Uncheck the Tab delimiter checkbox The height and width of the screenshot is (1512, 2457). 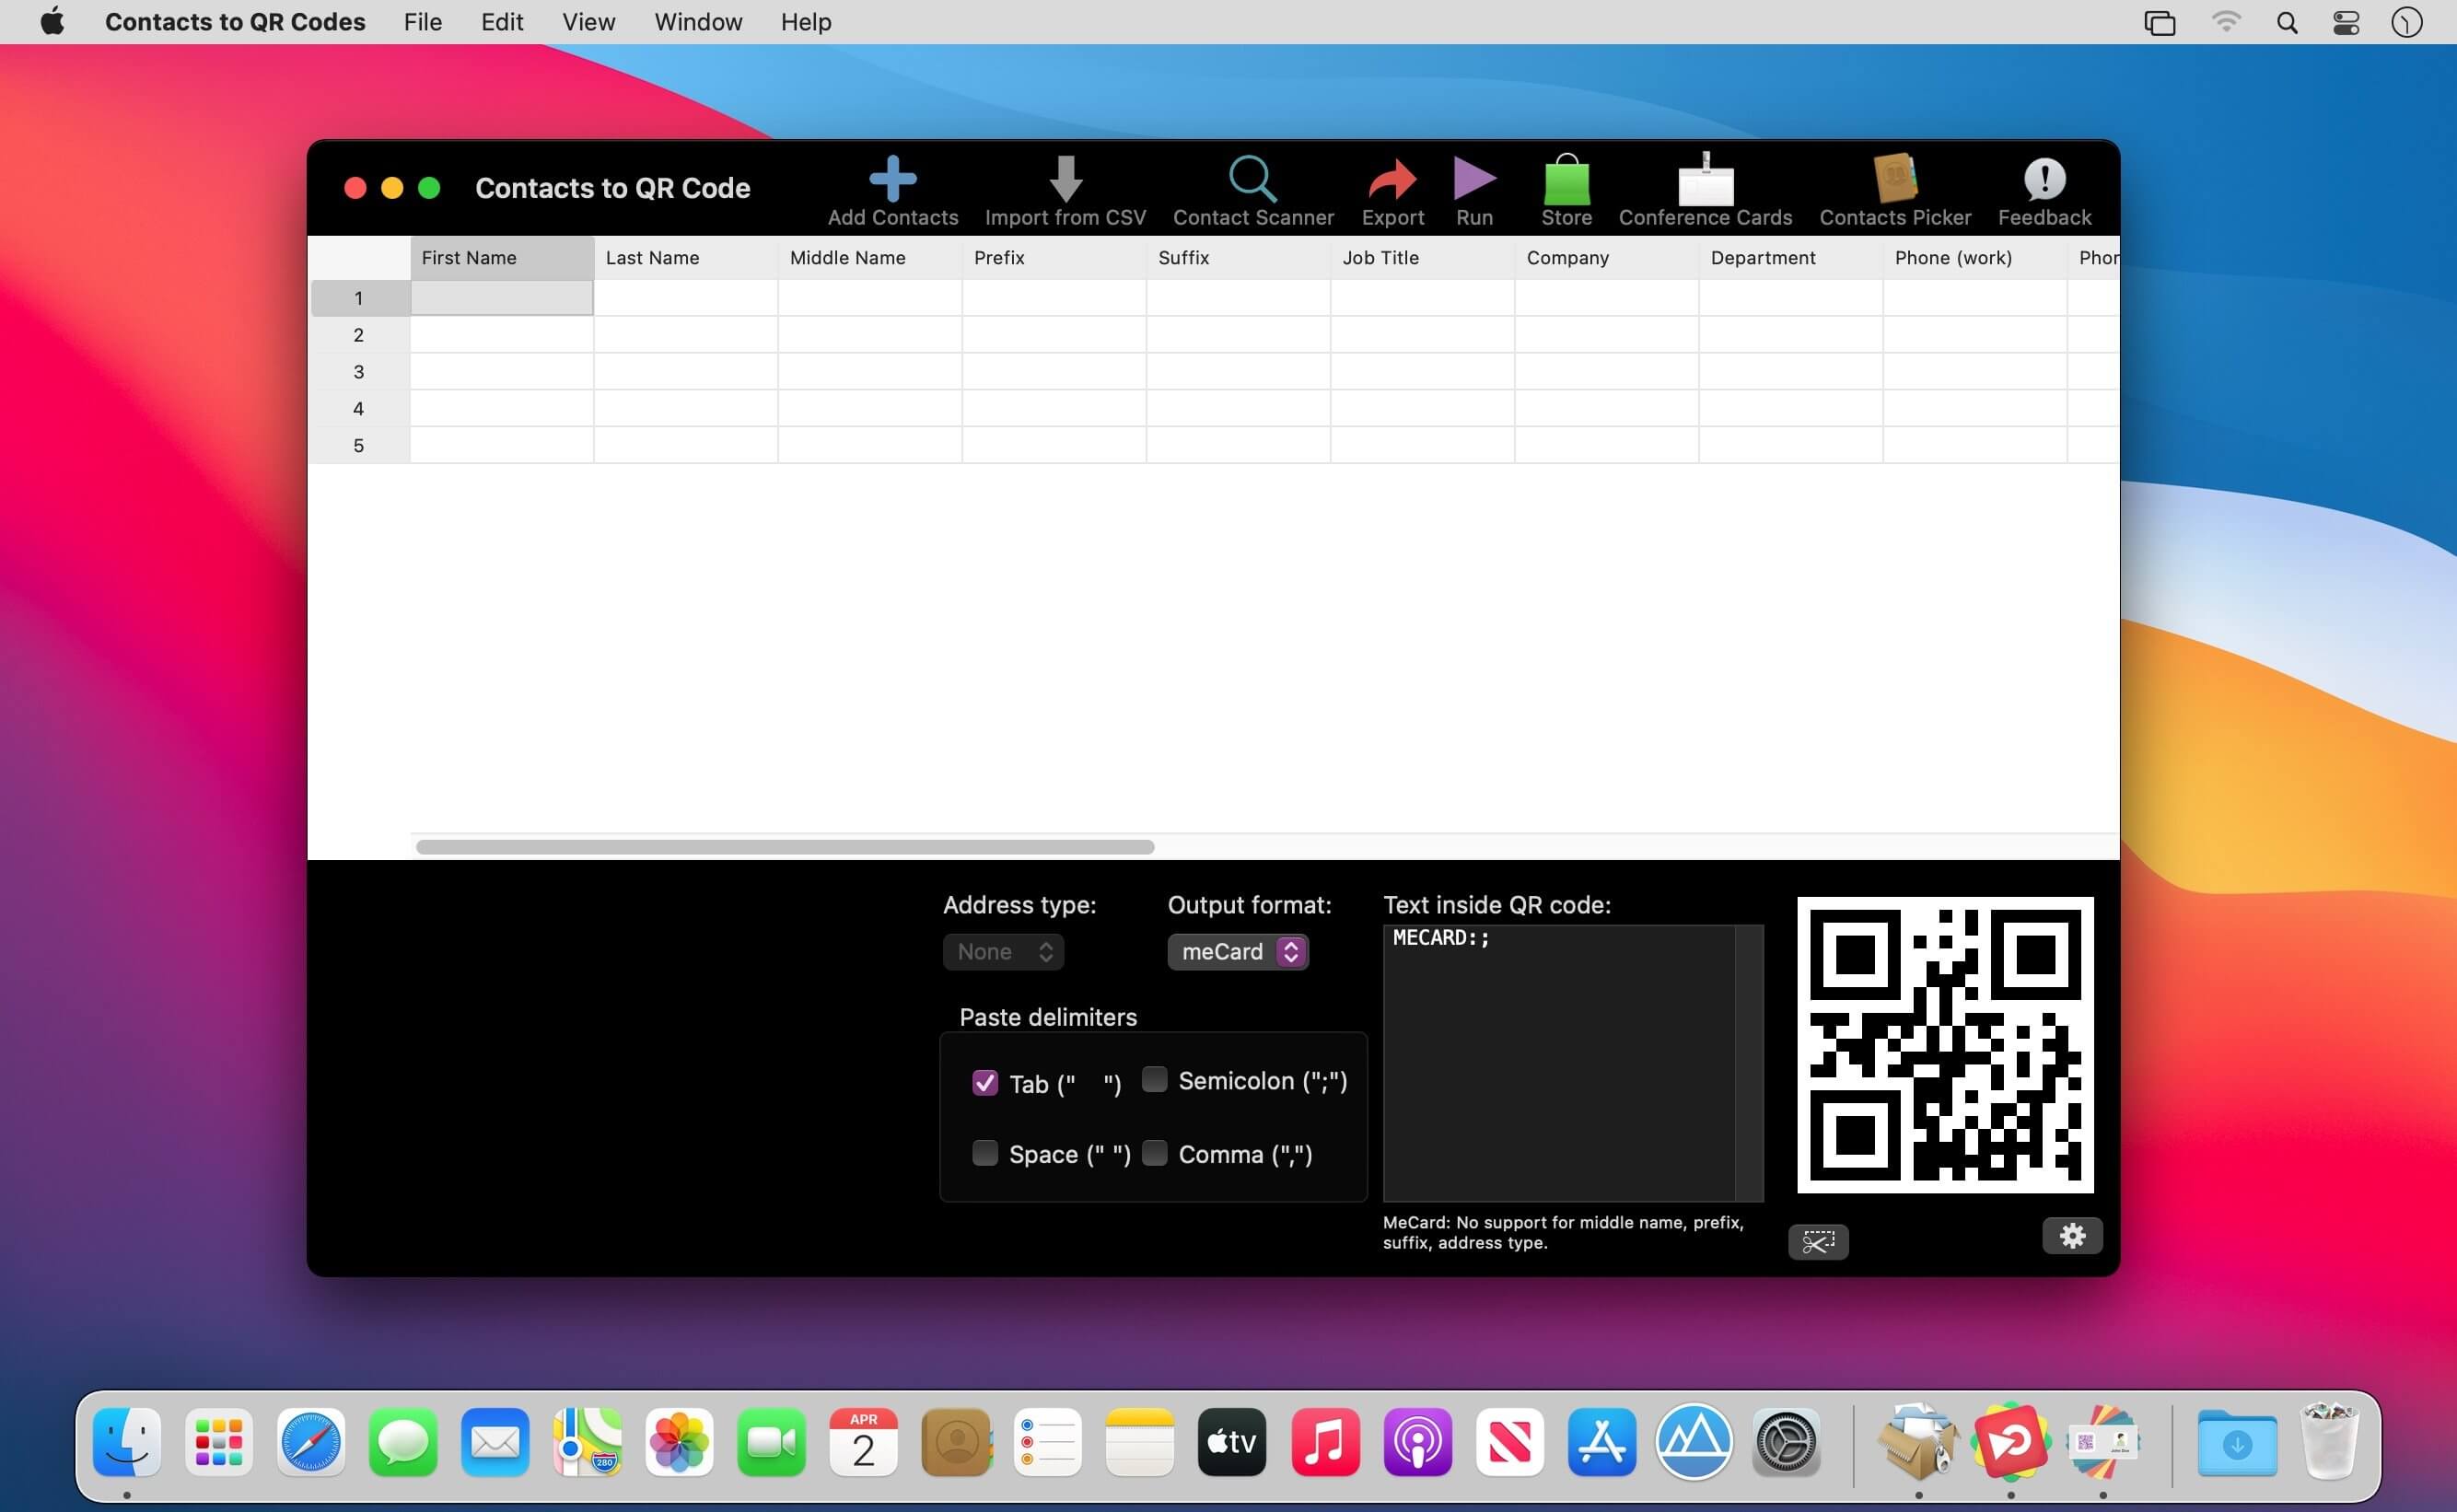(985, 1083)
